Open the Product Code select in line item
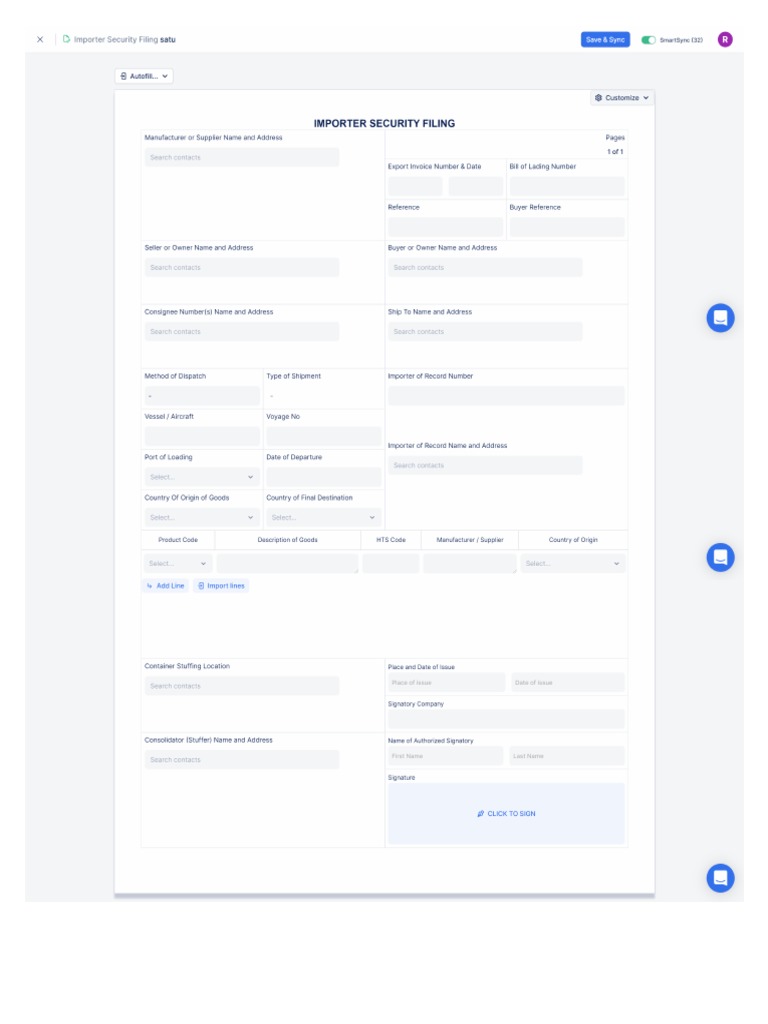 point(178,564)
